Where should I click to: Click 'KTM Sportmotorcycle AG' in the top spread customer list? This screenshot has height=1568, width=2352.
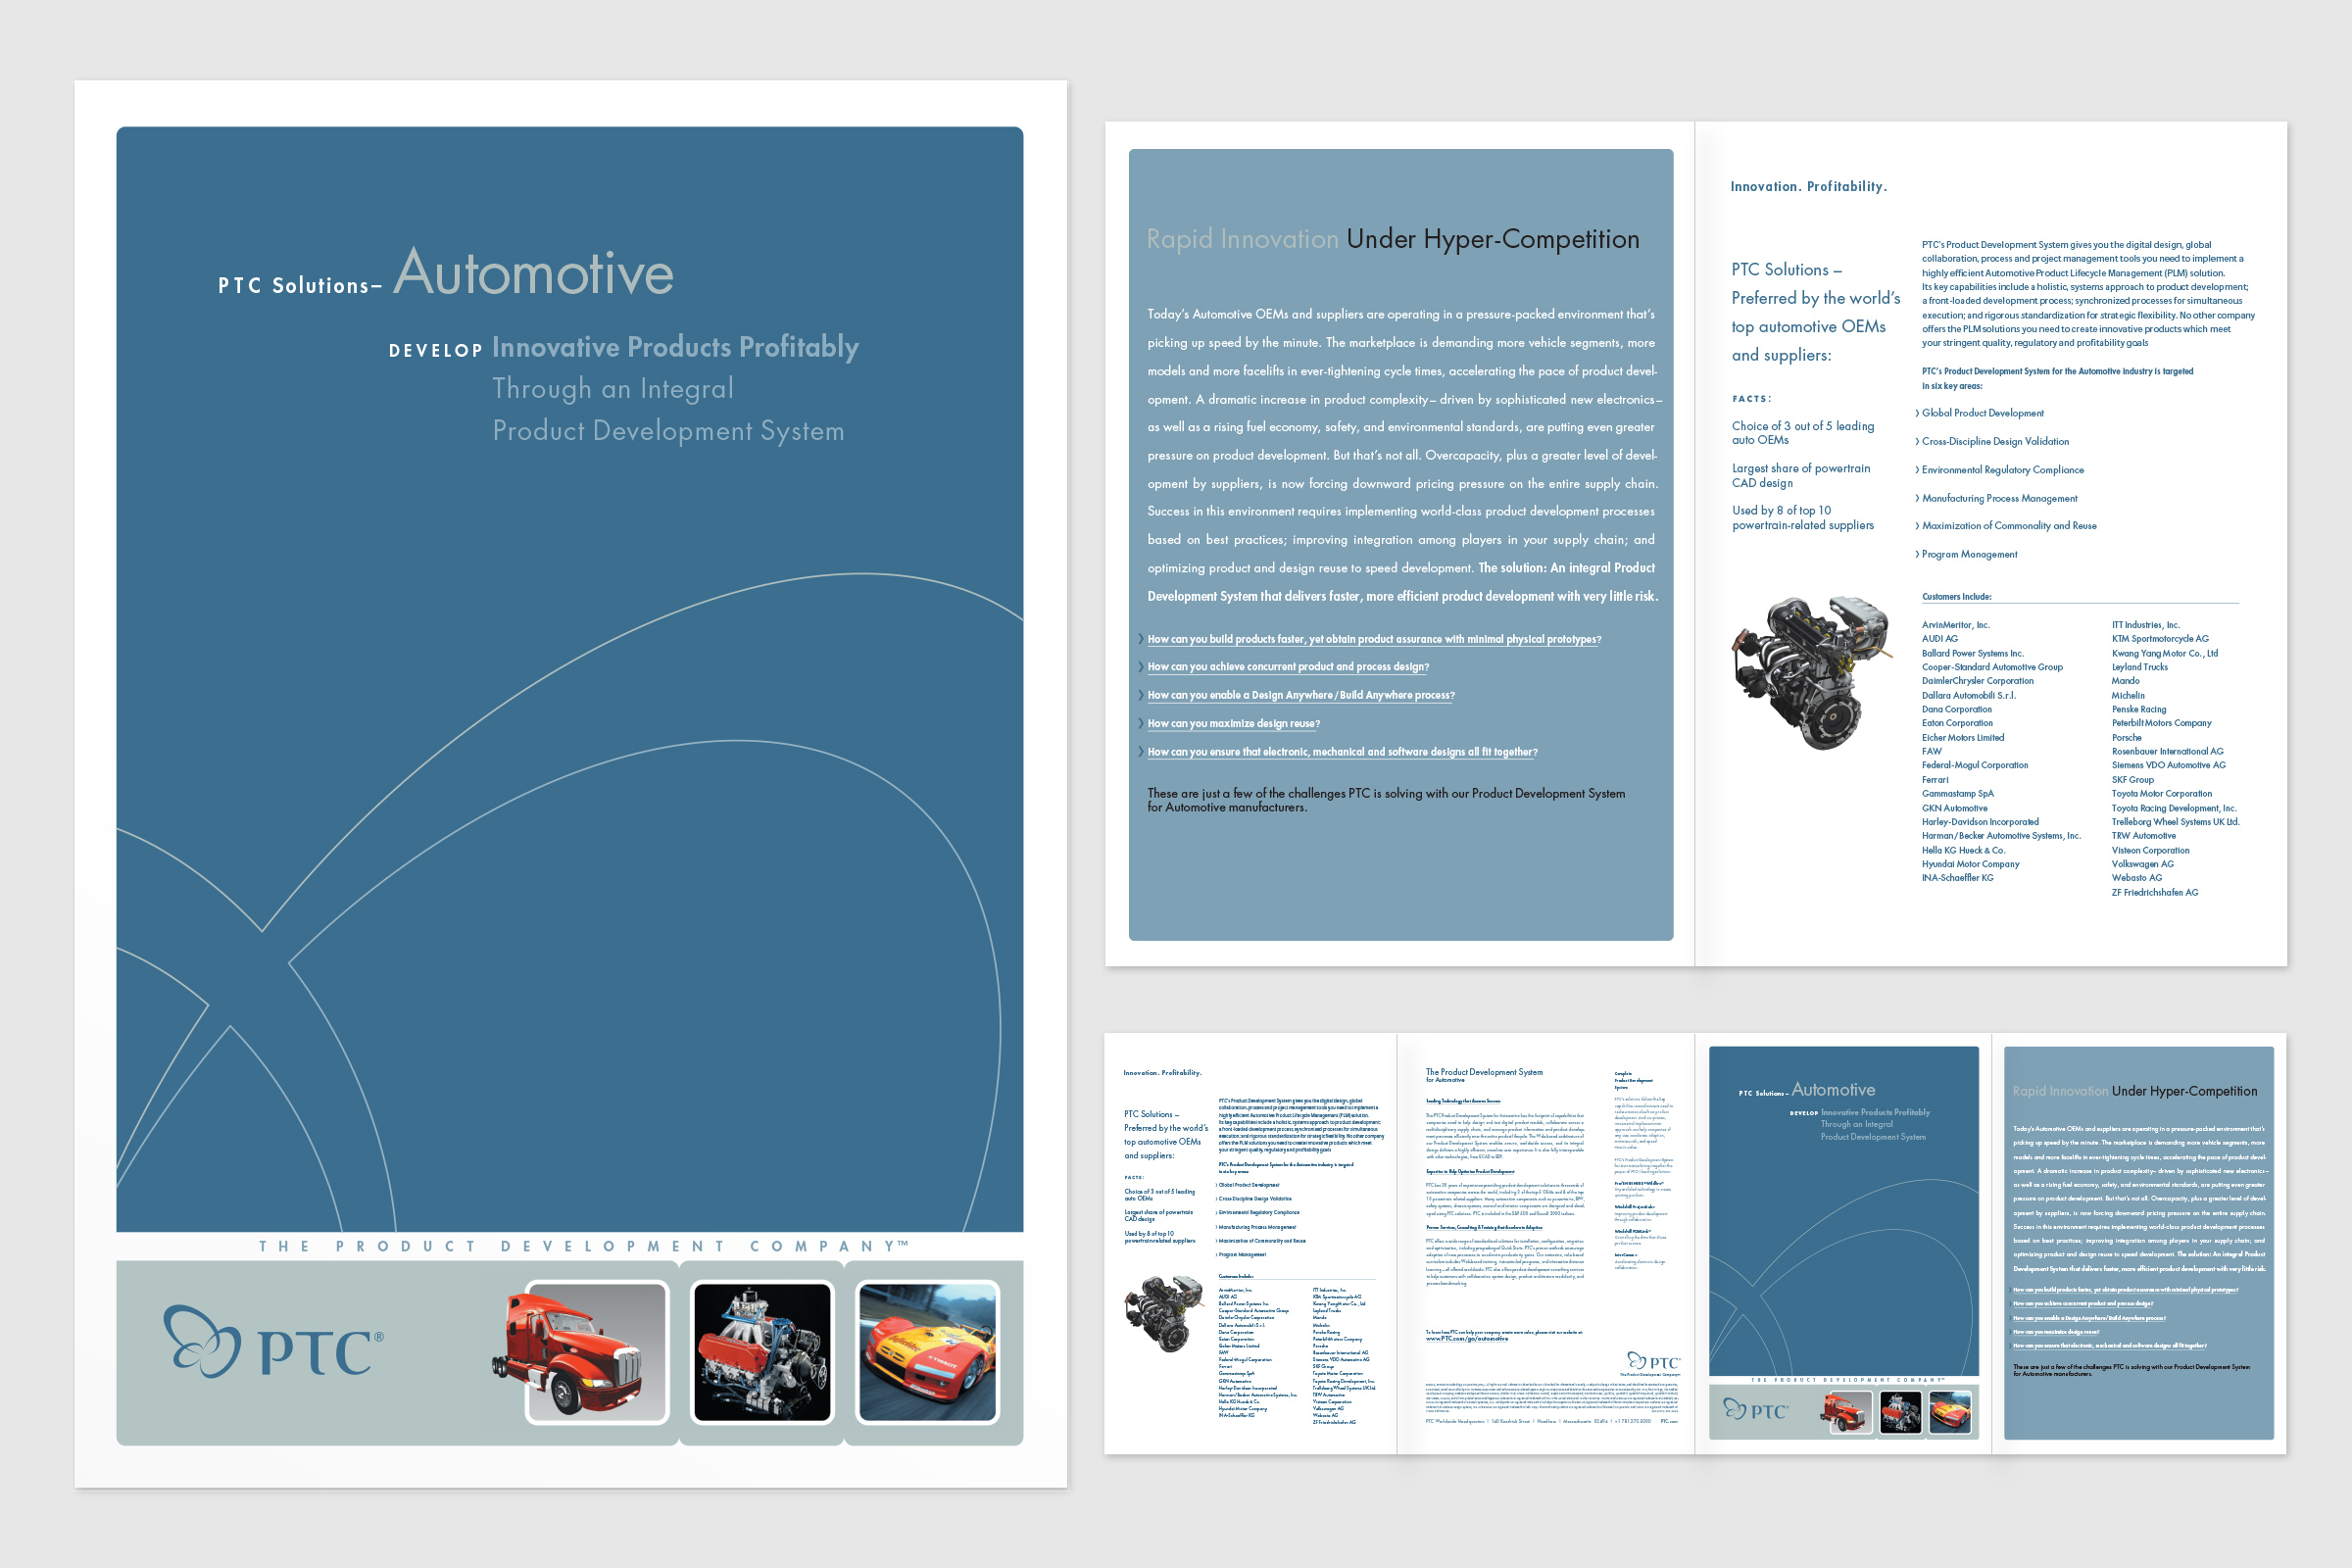point(2160,639)
